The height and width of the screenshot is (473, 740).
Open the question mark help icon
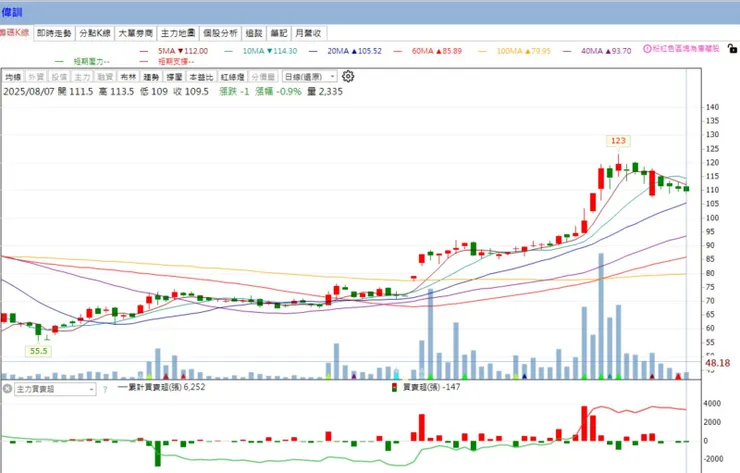[105, 389]
